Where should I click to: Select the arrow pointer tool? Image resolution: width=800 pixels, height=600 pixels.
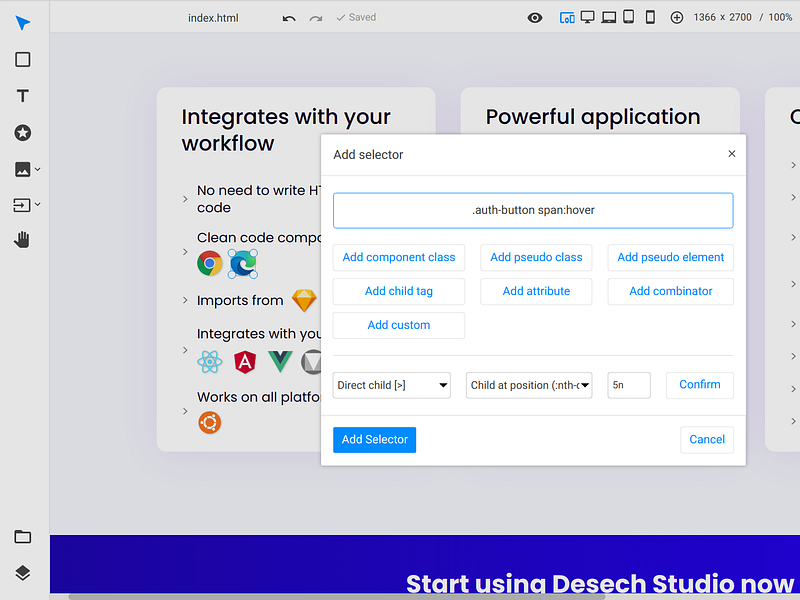point(22,23)
